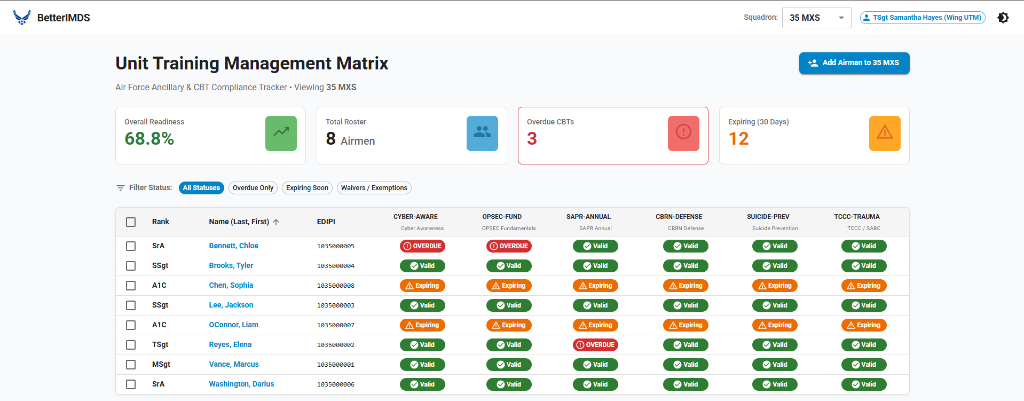Viewport: 1024px width, 401px height.
Task: Select the All Statuses filter chip
Action: pyautogui.click(x=201, y=188)
